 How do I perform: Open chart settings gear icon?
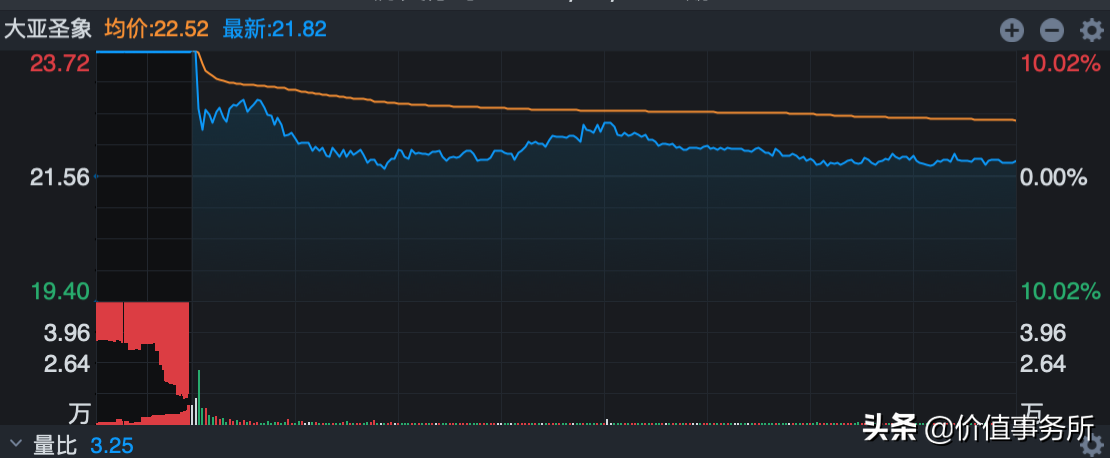coord(1091,30)
